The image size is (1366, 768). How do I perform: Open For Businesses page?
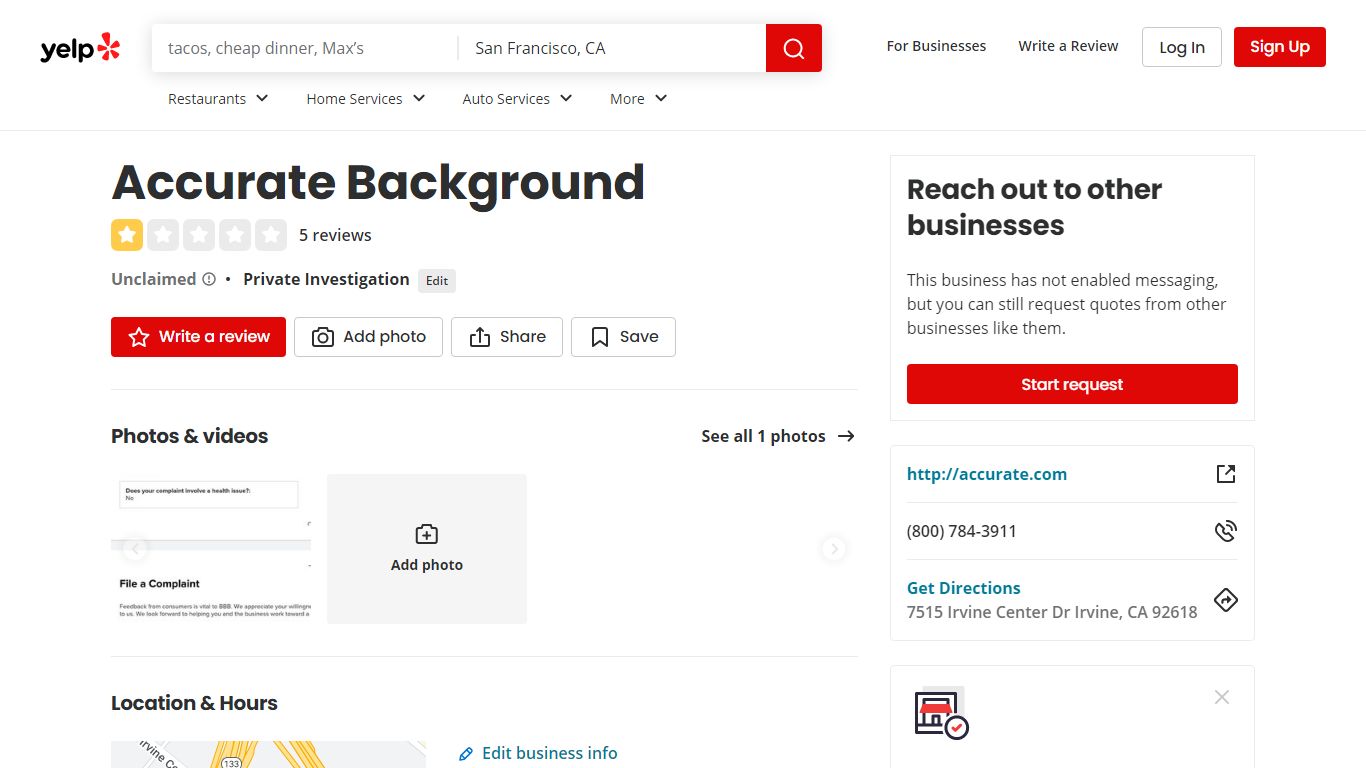pos(936,46)
